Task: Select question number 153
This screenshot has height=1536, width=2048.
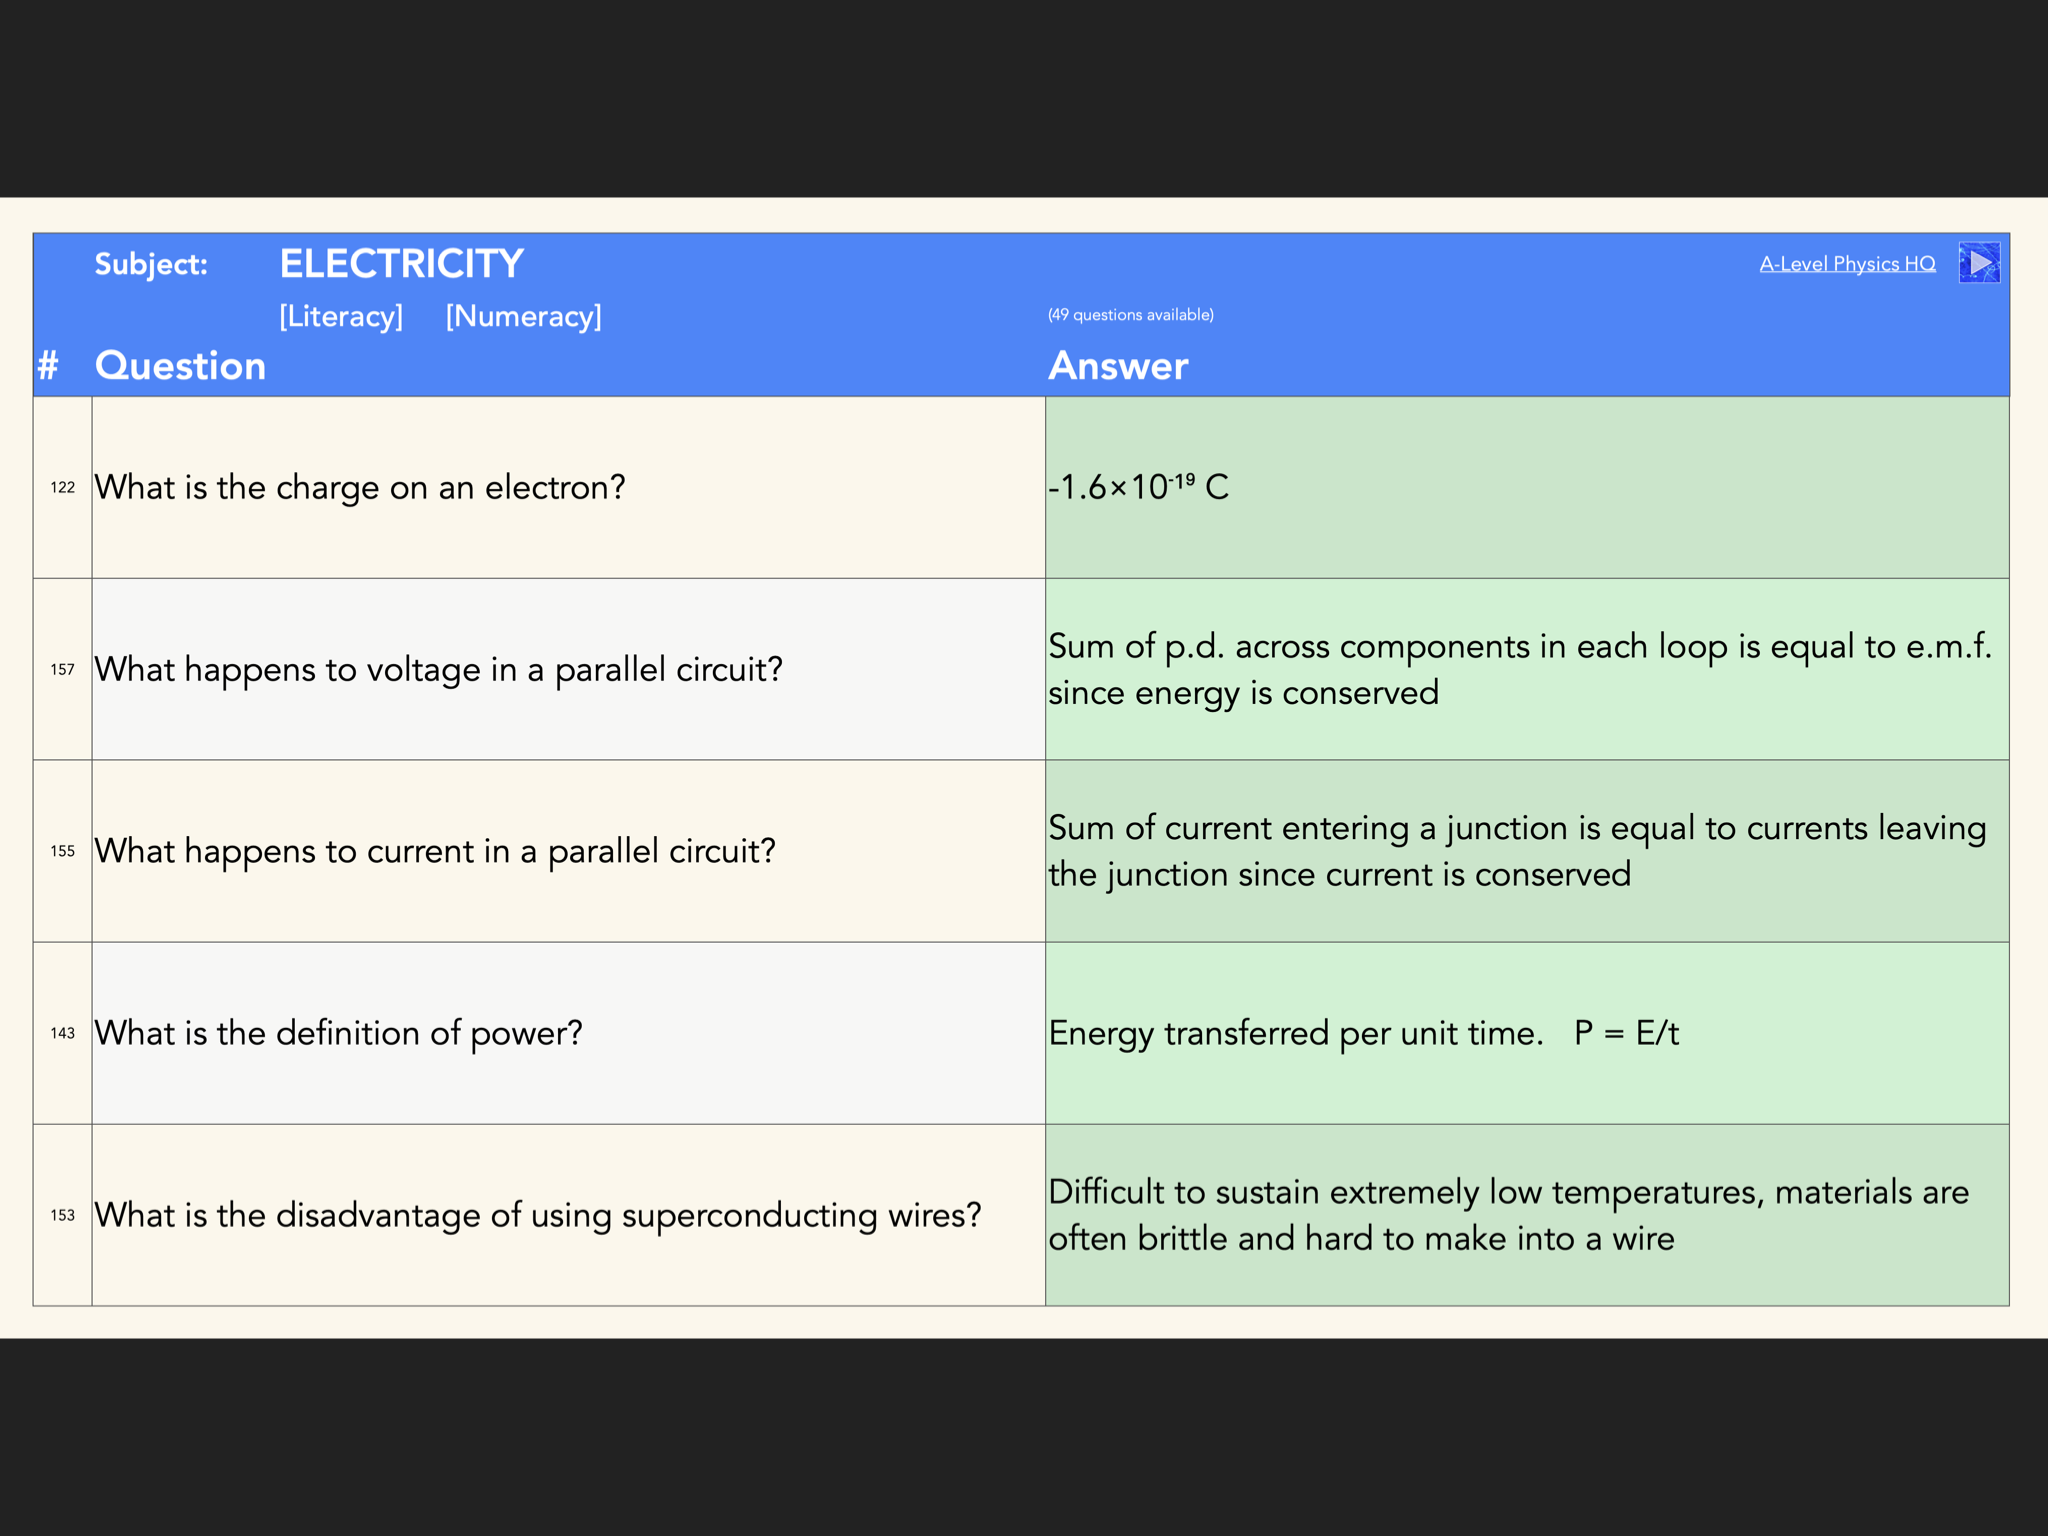Action: 62,1215
